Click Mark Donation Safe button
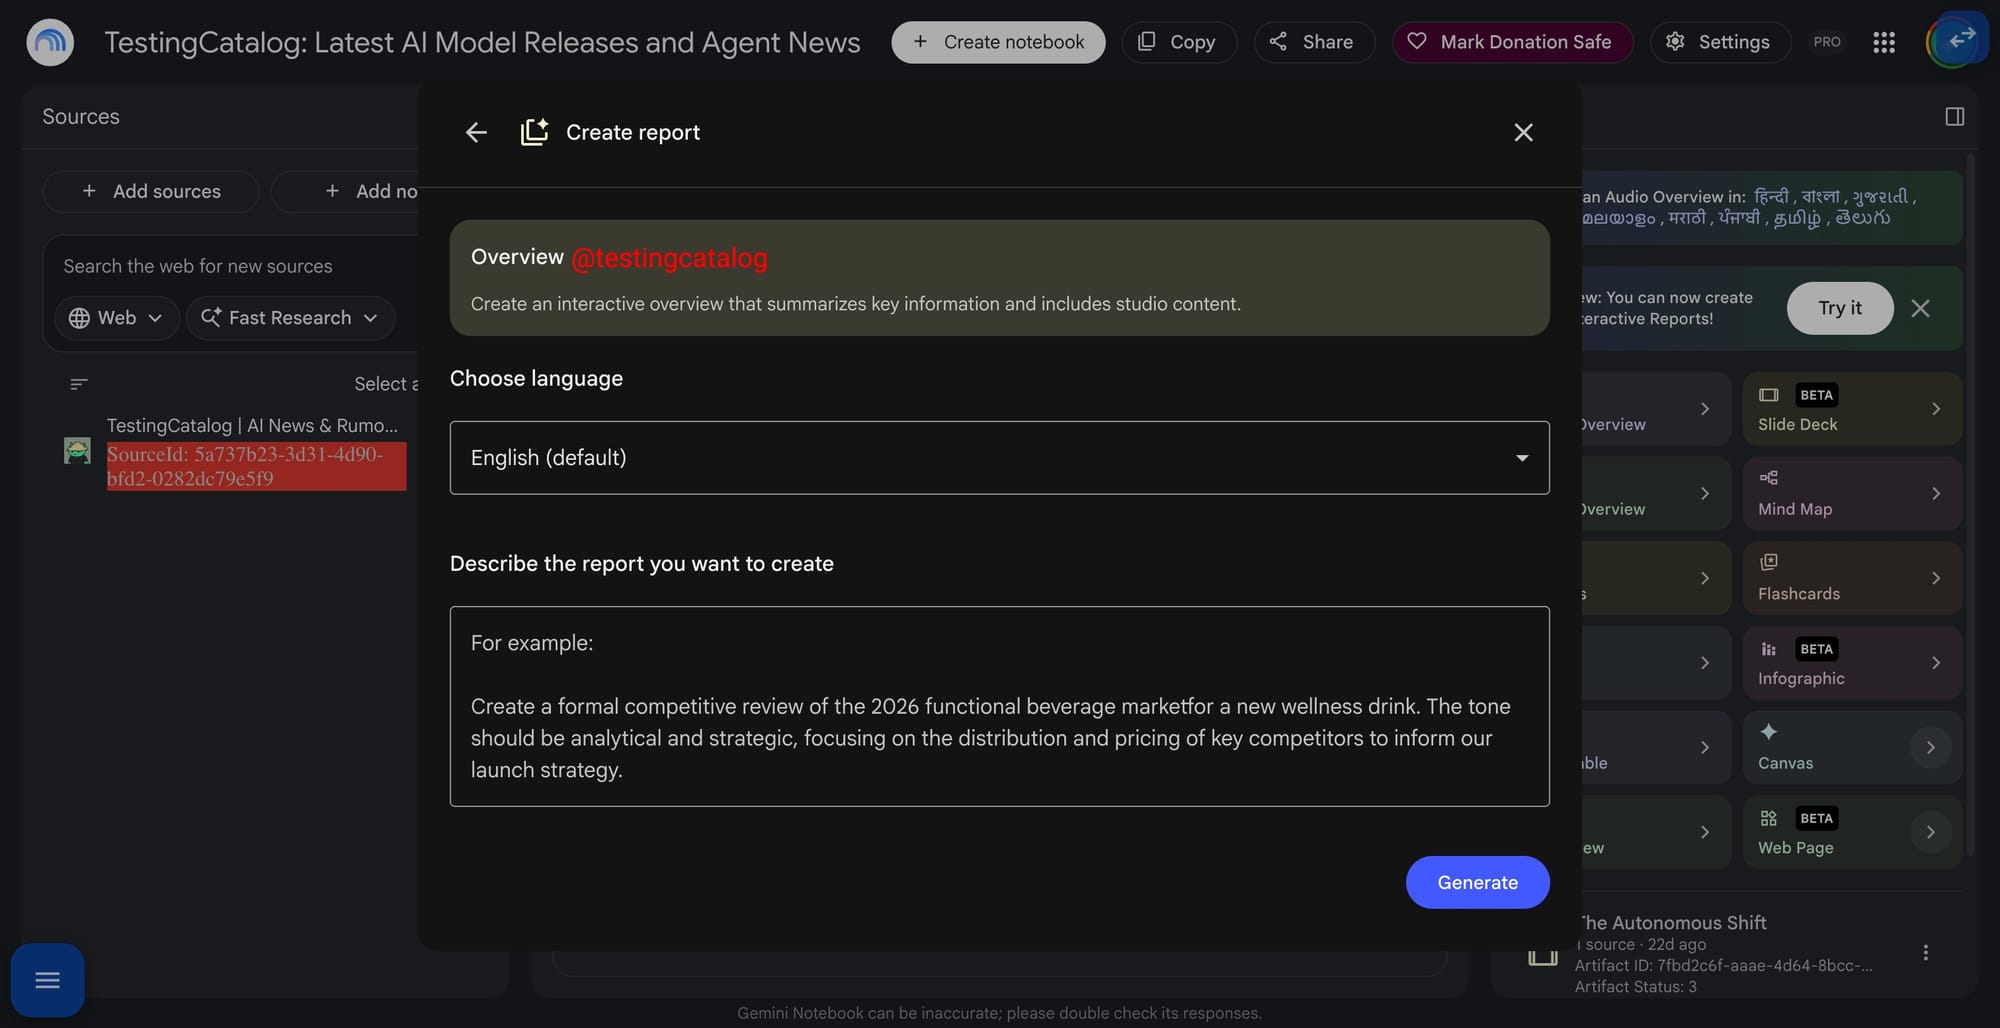 pos(1512,42)
